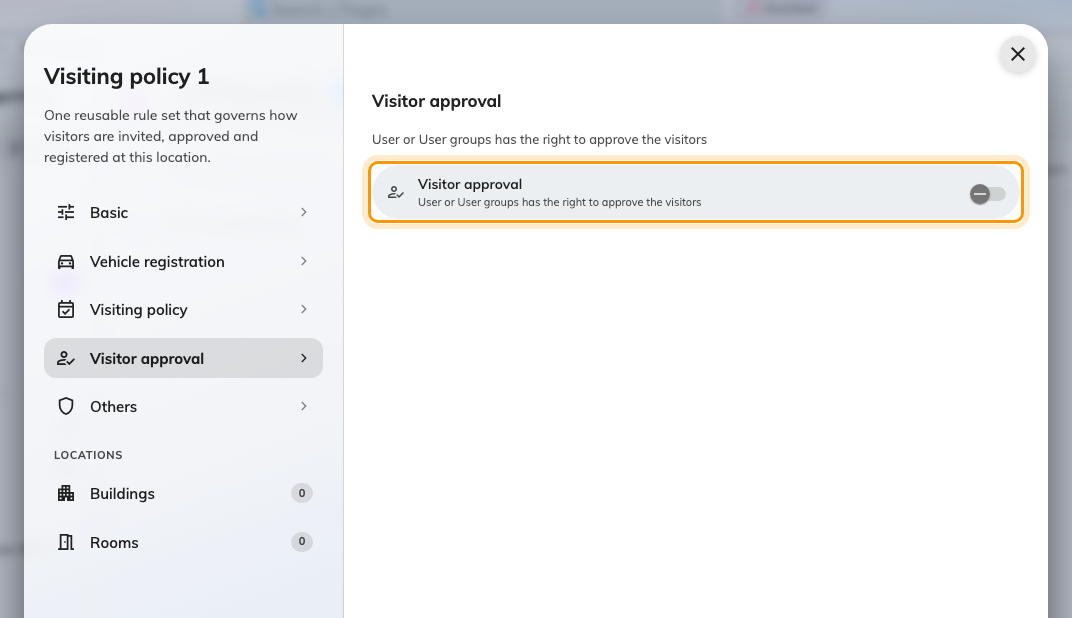Click the Buildings icon under Locations

coord(66,494)
